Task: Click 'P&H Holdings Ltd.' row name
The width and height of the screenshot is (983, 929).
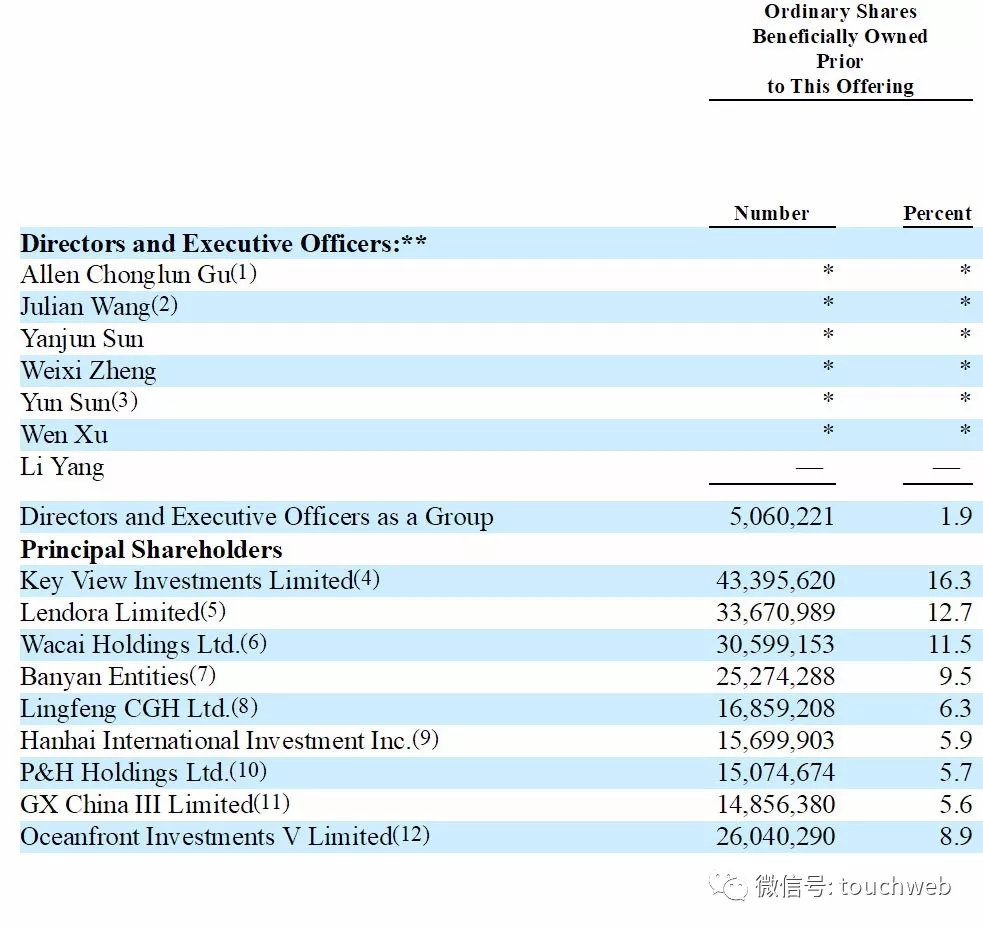Action: 124,773
